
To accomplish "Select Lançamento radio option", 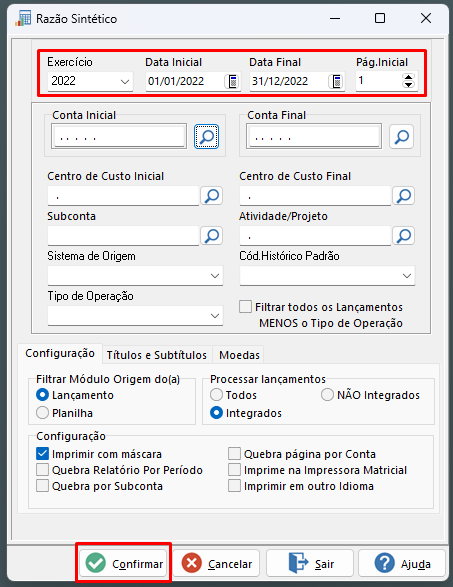I will tap(42, 395).
